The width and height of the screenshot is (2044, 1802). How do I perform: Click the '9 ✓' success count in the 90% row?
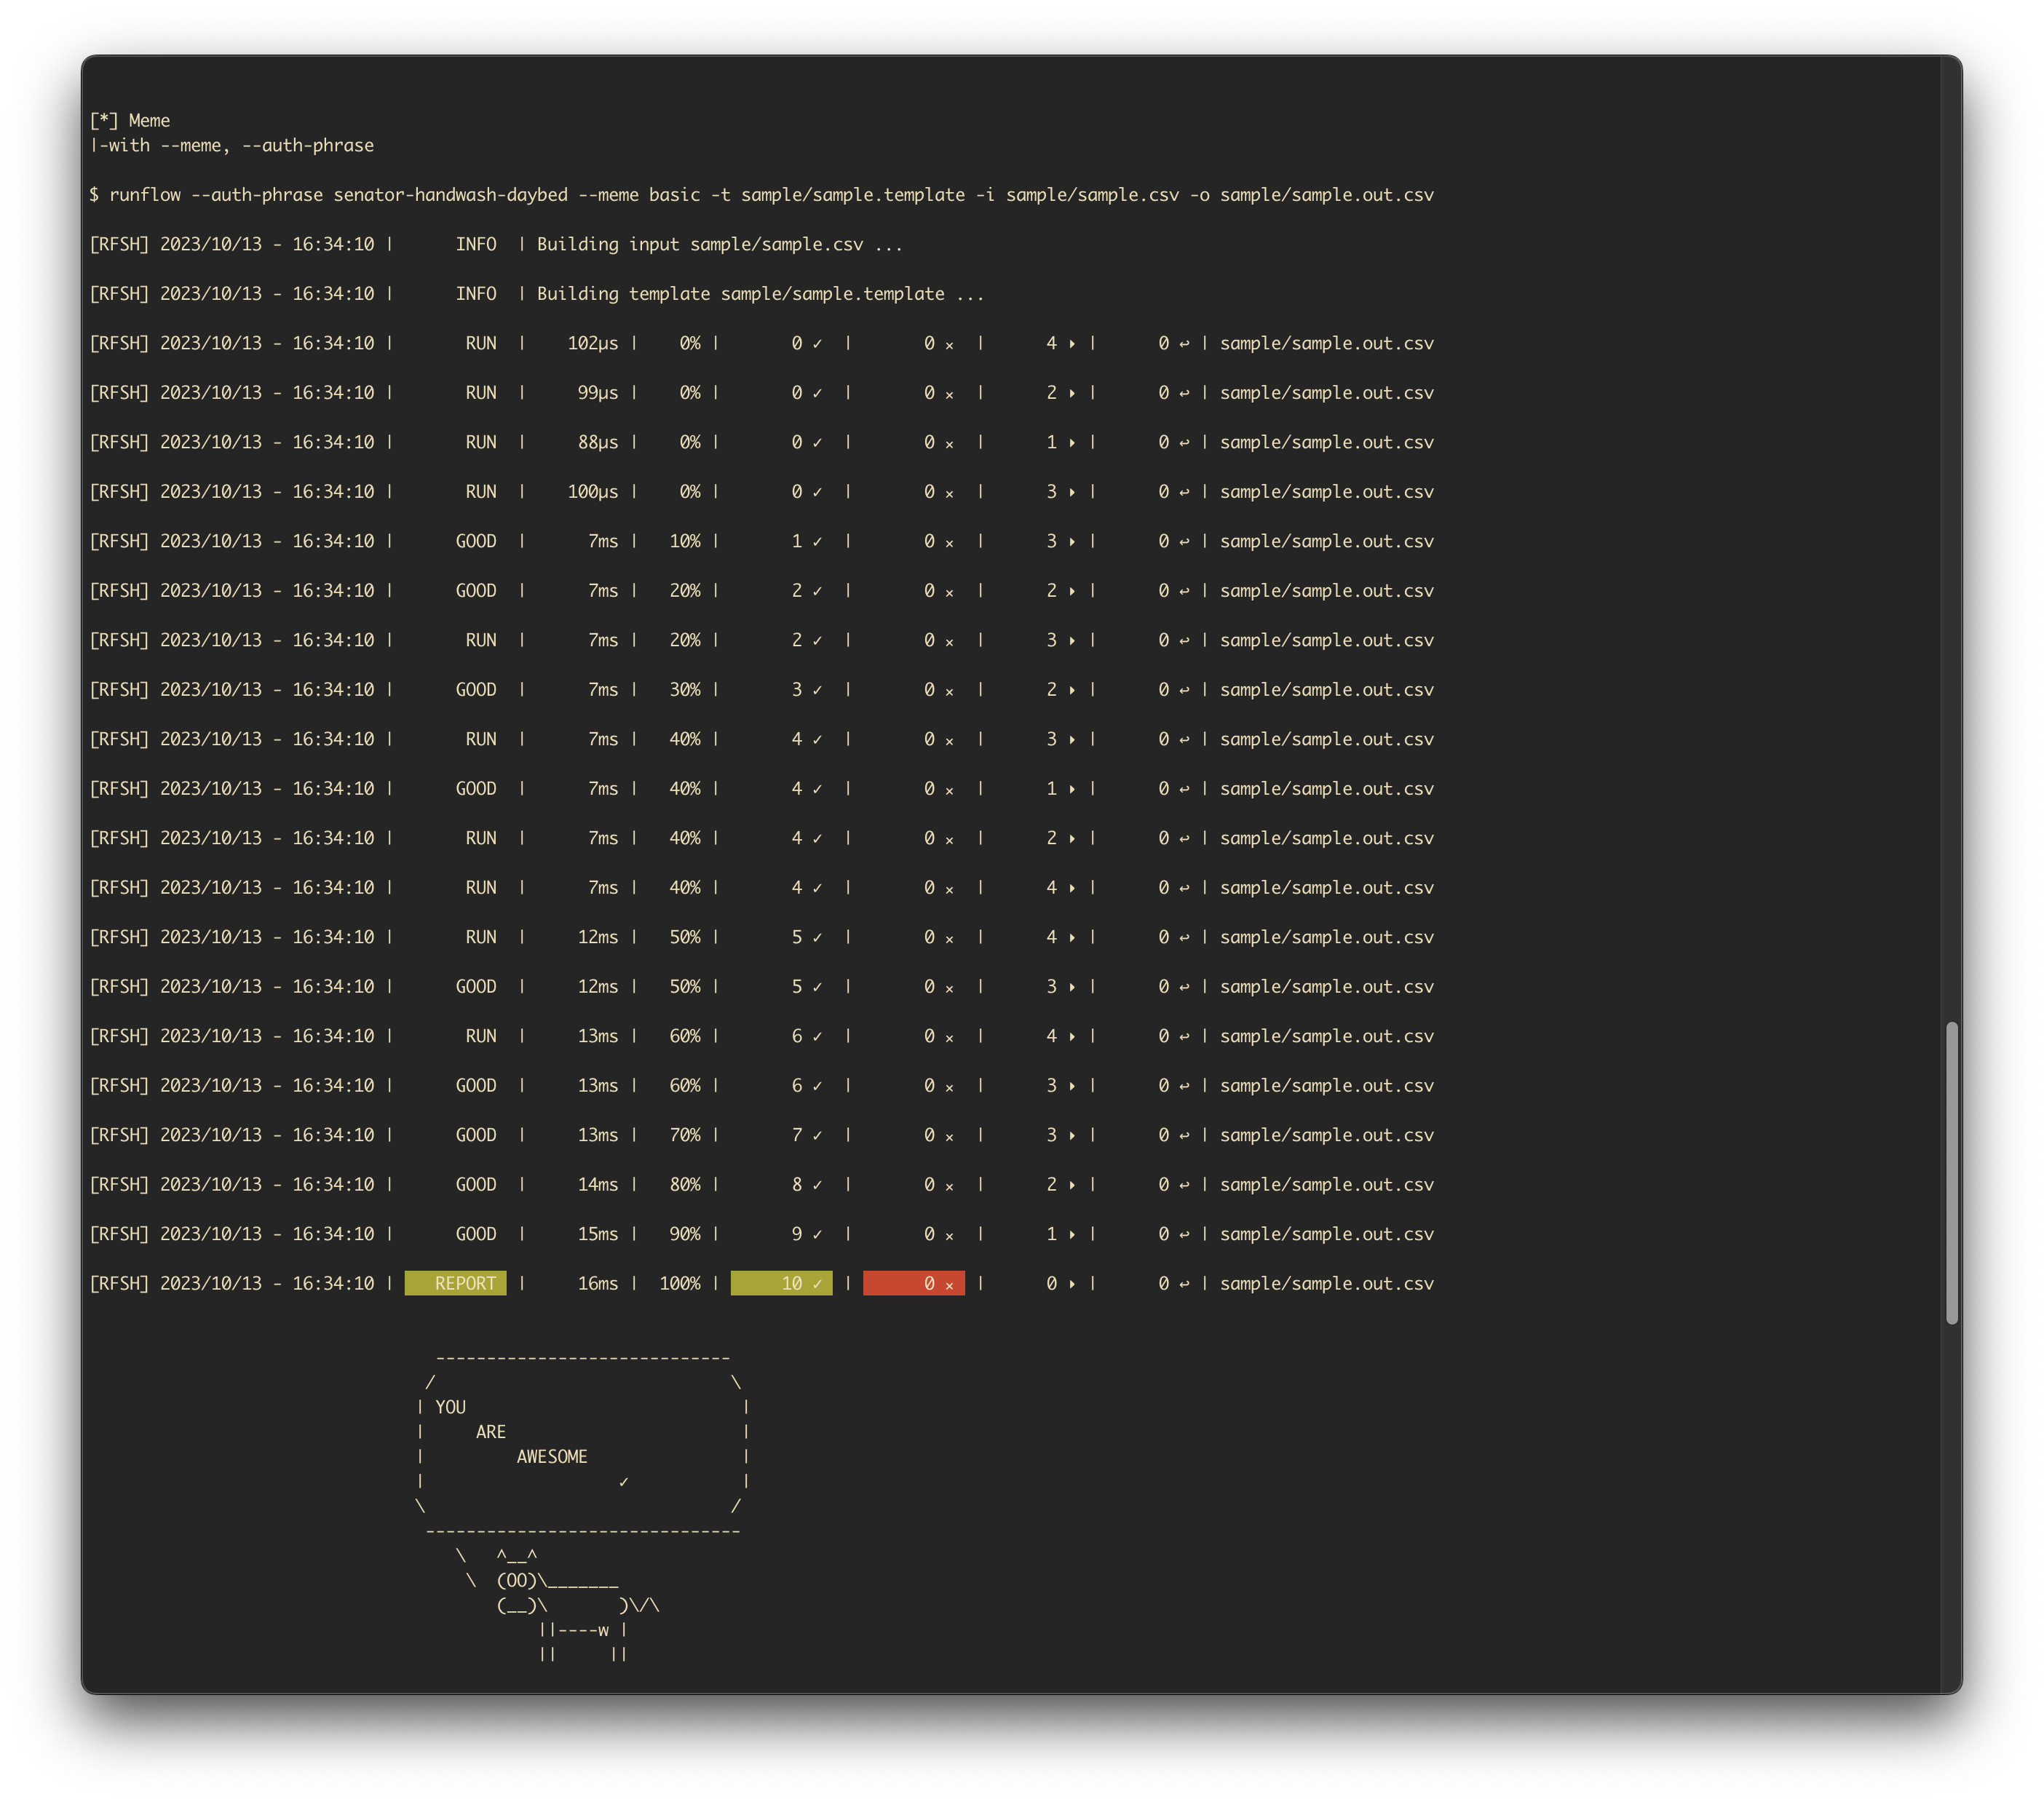[x=806, y=1234]
